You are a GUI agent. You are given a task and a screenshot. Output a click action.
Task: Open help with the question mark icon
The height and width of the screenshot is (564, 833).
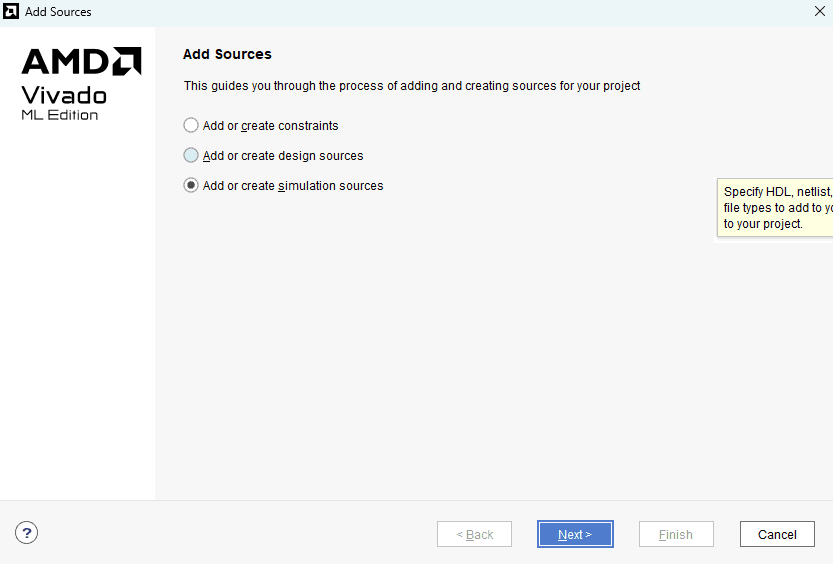click(x=27, y=533)
